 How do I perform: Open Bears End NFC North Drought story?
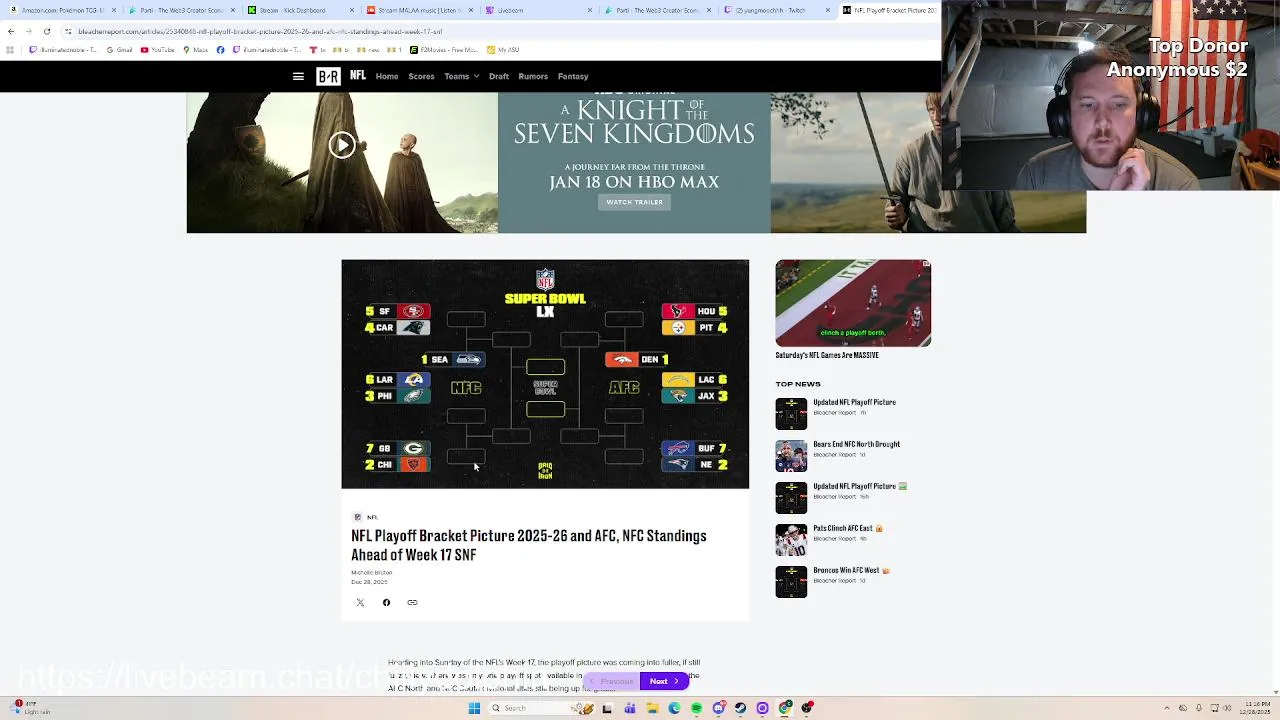pyautogui.click(x=856, y=444)
